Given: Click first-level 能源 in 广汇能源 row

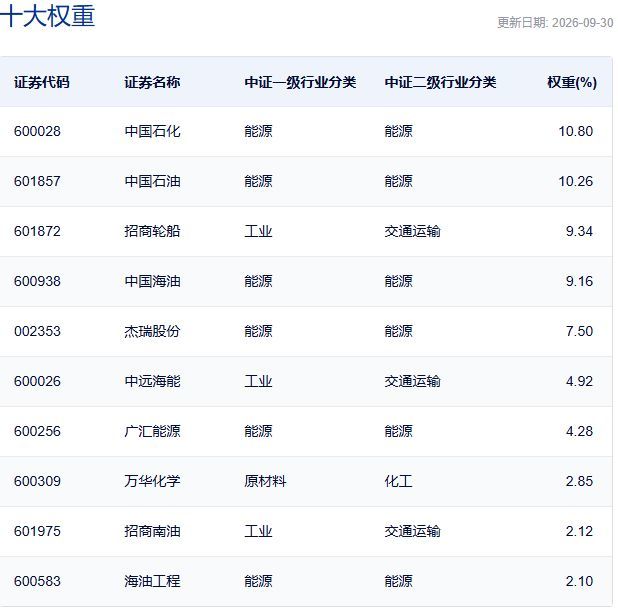Looking at the screenshot, I should pyautogui.click(x=258, y=431).
